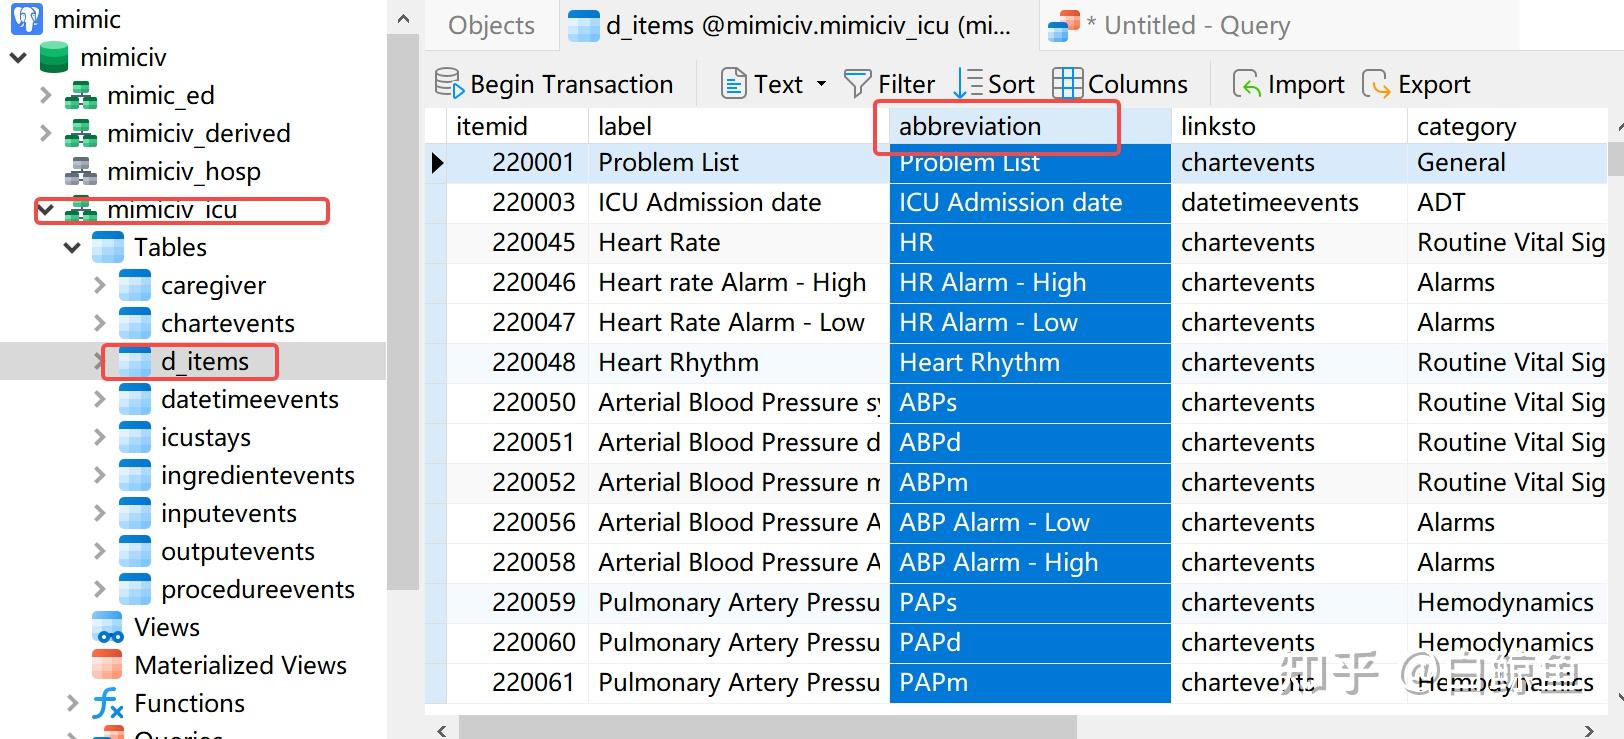Viewport: 1624px width, 739px height.
Task: Switch to the Objects tab
Action: pyautogui.click(x=491, y=25)
